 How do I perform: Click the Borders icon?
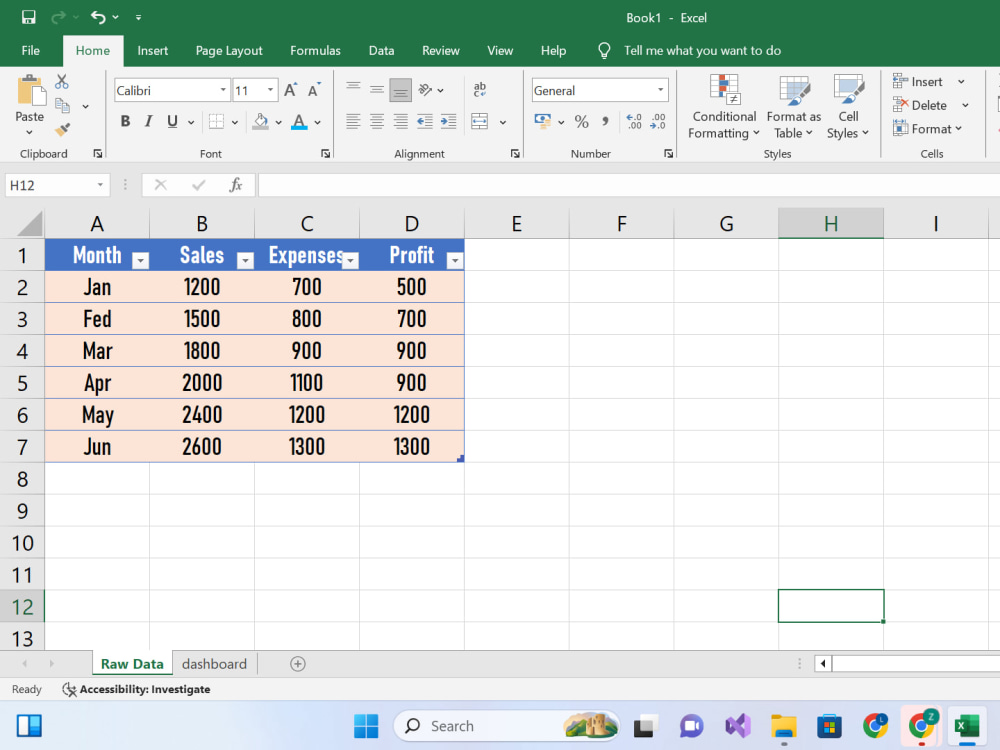point(217,121)
